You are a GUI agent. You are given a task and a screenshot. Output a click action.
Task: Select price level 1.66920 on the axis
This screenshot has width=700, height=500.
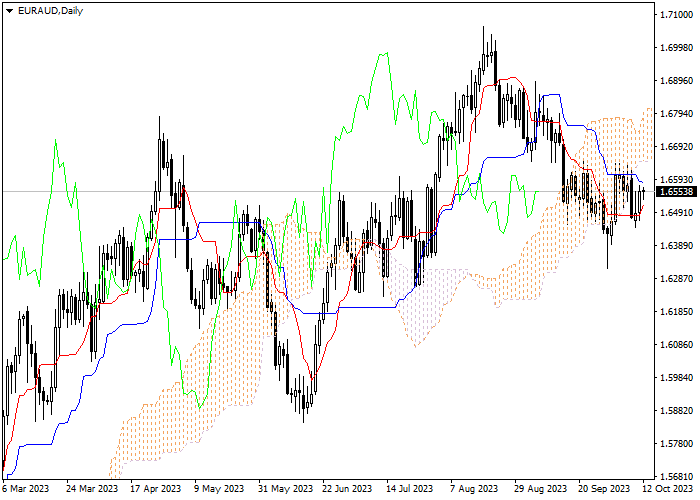coord(677,147)
